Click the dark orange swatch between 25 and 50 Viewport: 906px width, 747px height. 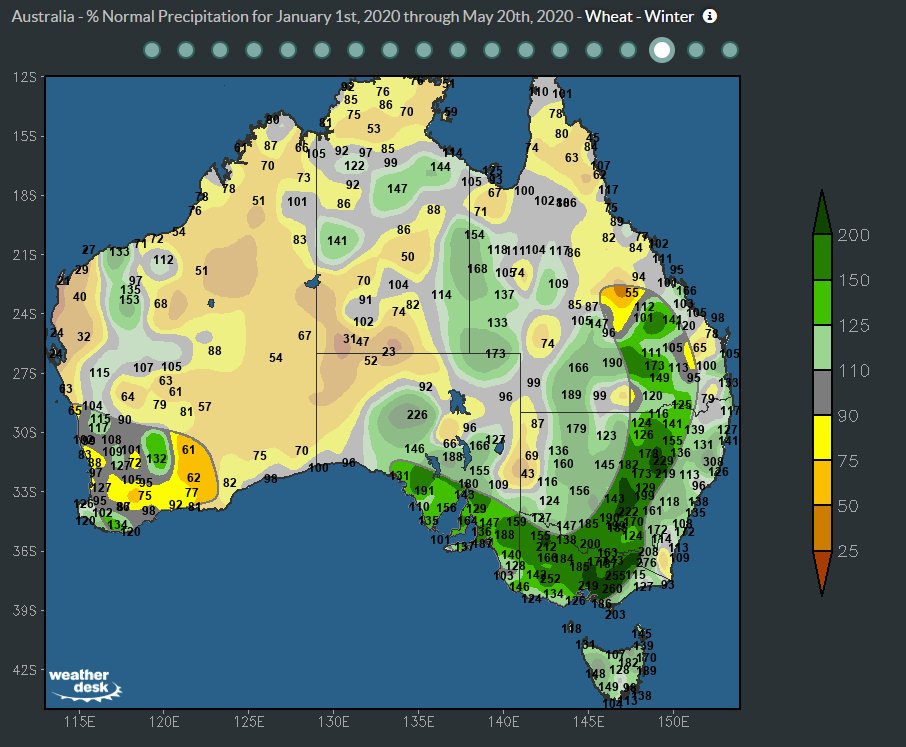[x=822, y=527]
